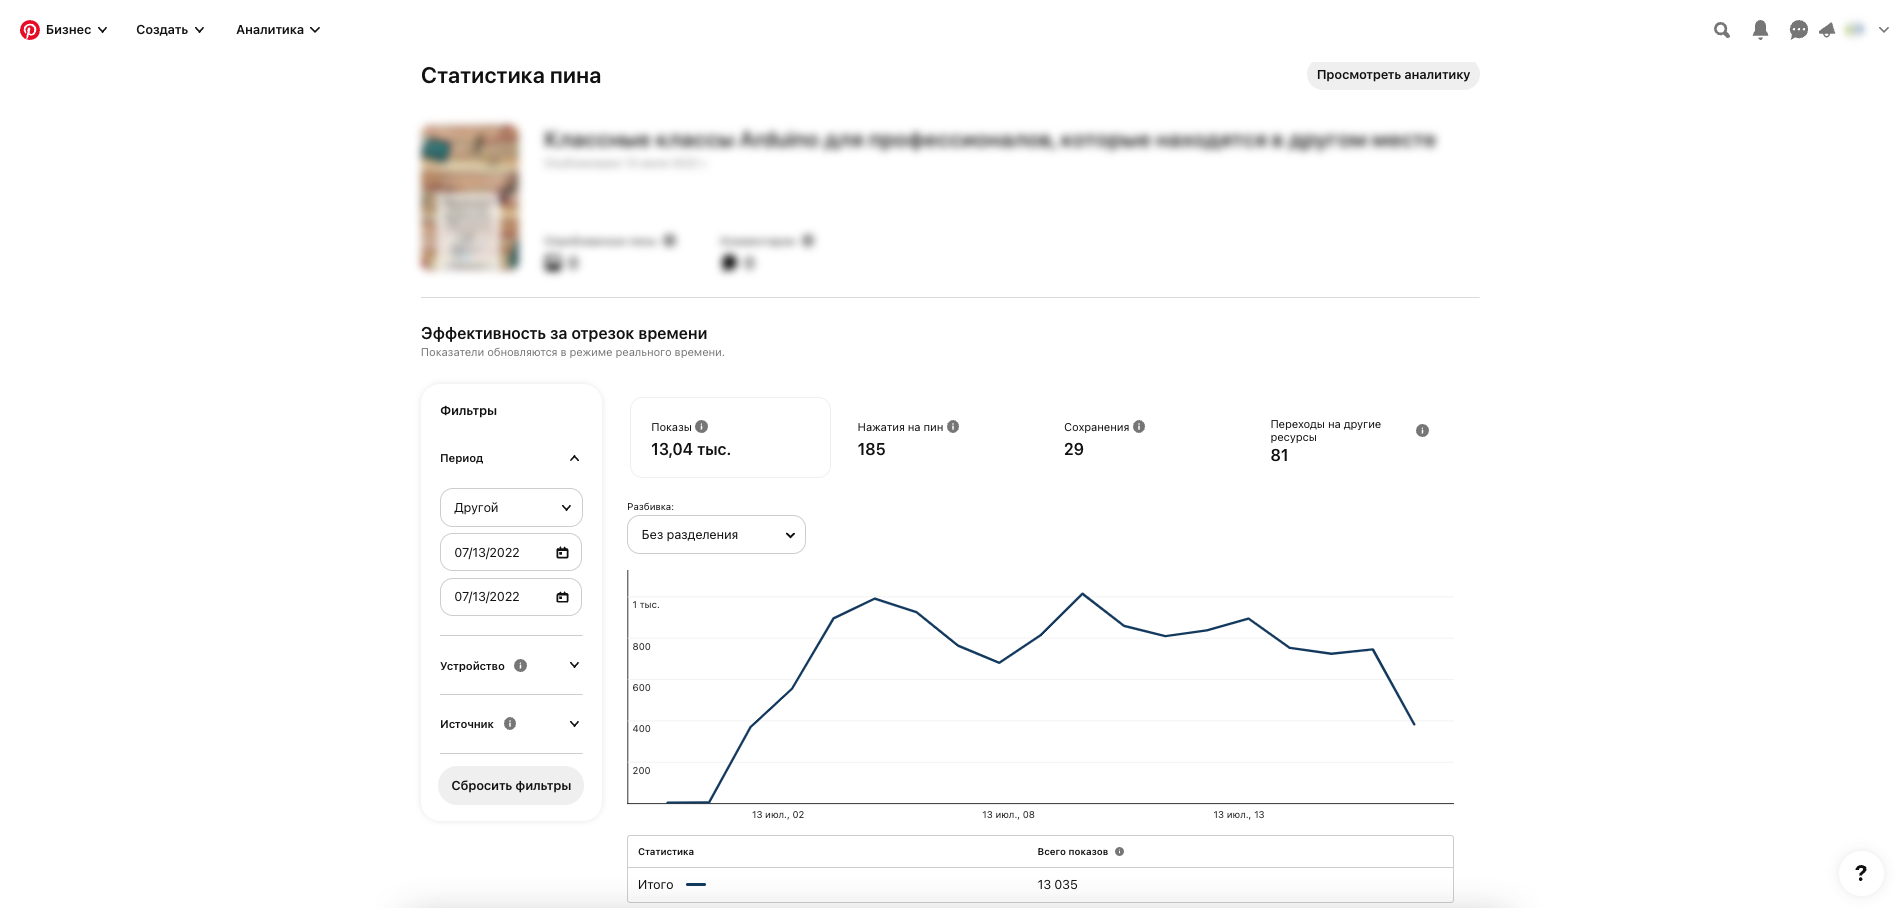Click the info icon beside Источник
This screenshot has width=1900, height=908.
510,724
